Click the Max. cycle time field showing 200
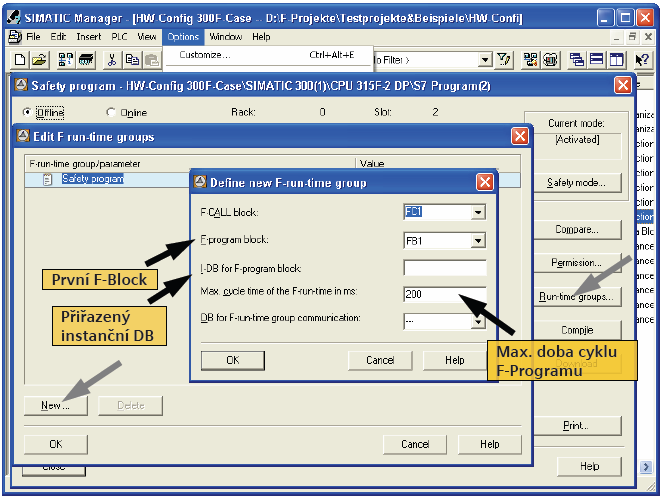The width and height of the screenshot is (663, 497). (x=445, y=294)
